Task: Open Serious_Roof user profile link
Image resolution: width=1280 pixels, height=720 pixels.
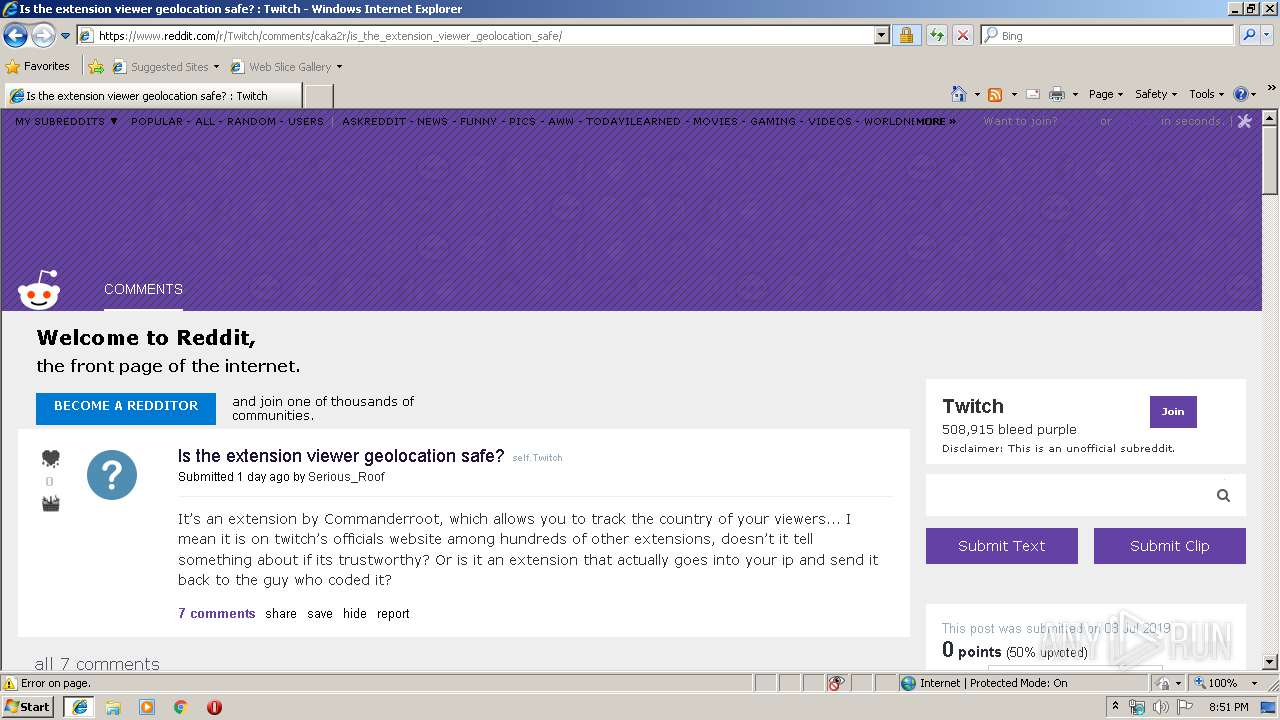Action: 346,477
